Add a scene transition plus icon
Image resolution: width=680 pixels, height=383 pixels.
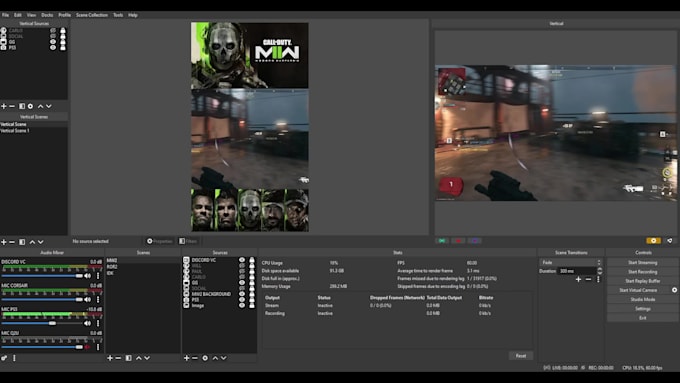pyautogui.click(x=578, y=279)
